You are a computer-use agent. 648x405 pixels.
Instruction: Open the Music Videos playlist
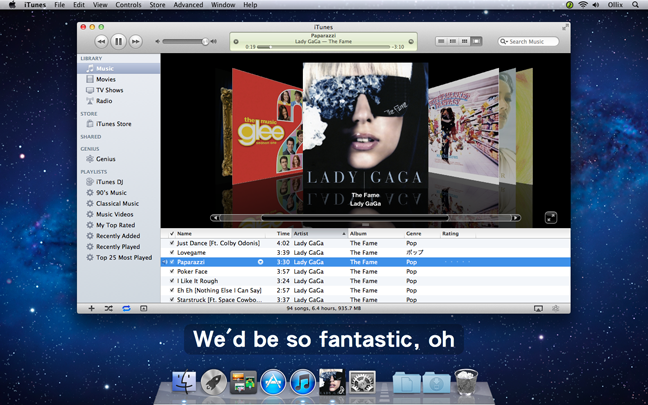pyautogui.click(x=119, y=214)
